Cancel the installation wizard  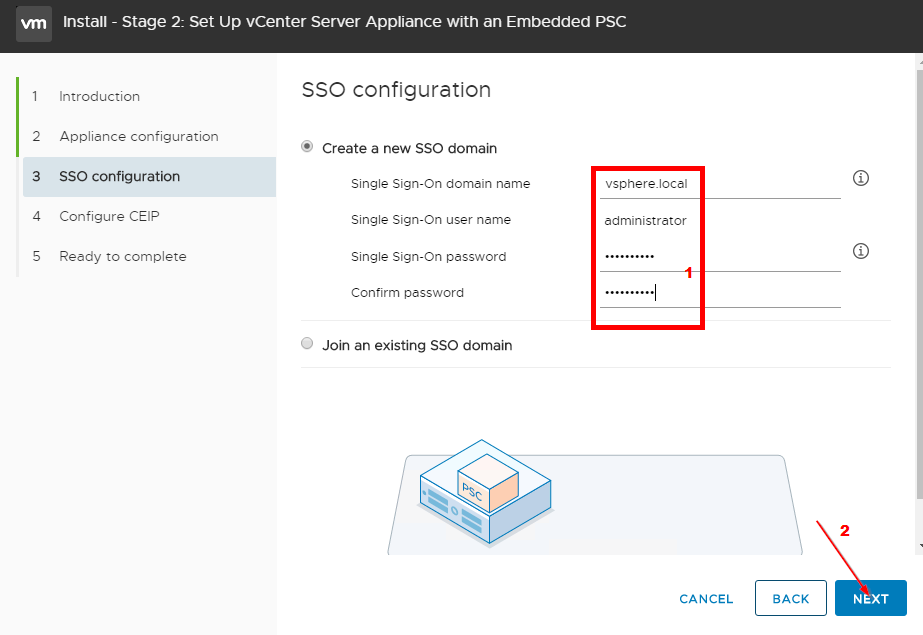click(706, 599)
